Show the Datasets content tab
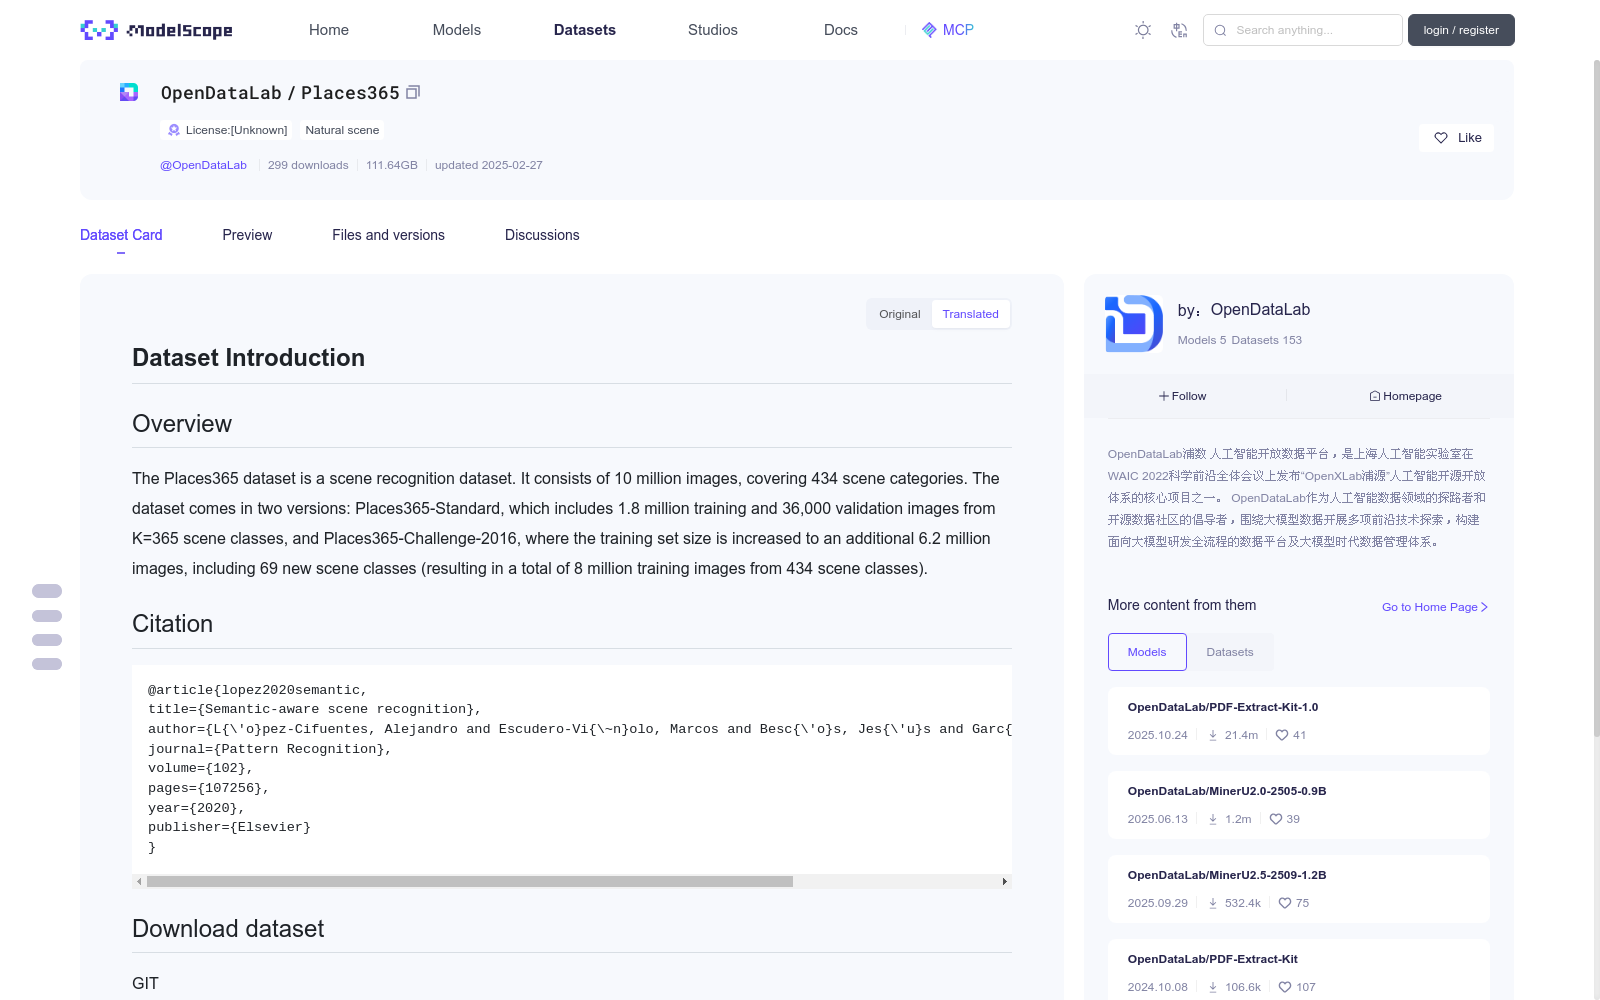This screenshot has height=1000, width=1600. pyautogui.click(x=1229, y=652)
